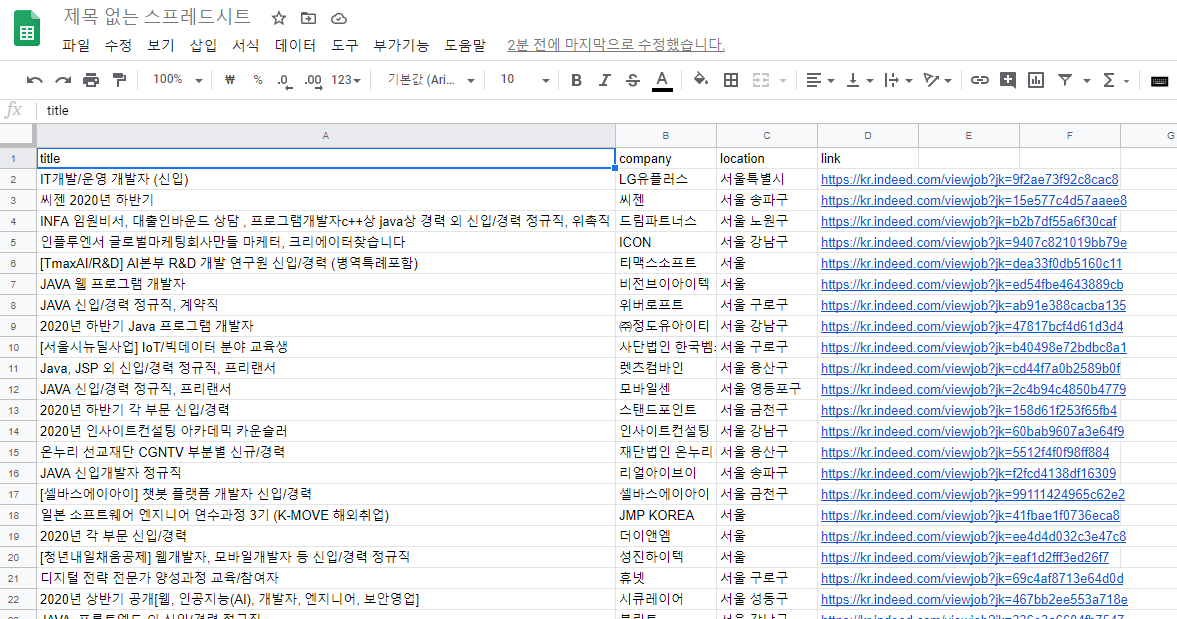Open the 부가기능 menu
Screen dimensions: 1177x619
401,46
